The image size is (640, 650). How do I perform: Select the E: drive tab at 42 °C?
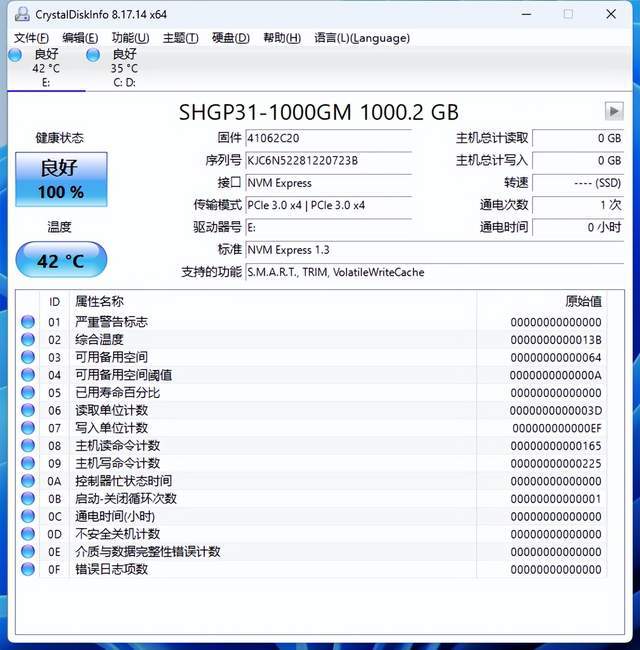[x=46, y=68]
